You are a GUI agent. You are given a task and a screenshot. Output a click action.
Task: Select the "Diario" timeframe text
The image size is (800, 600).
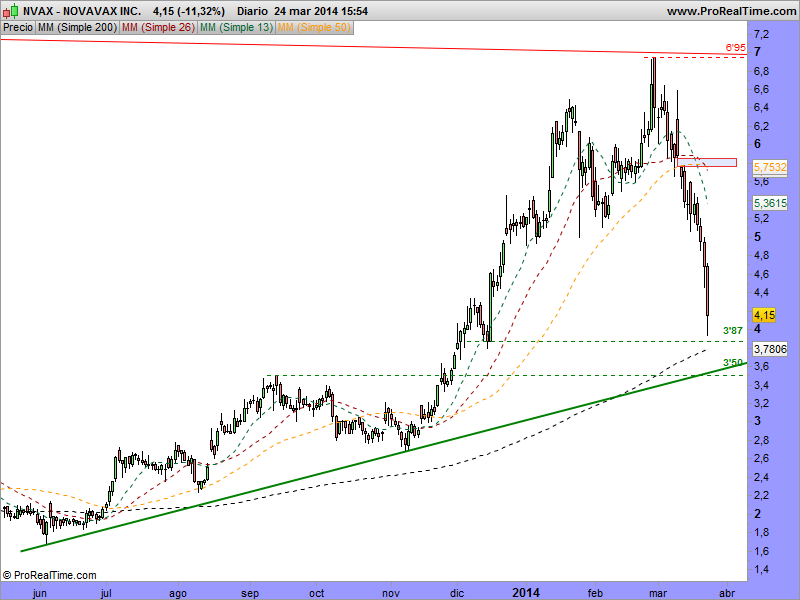point(253,11)
